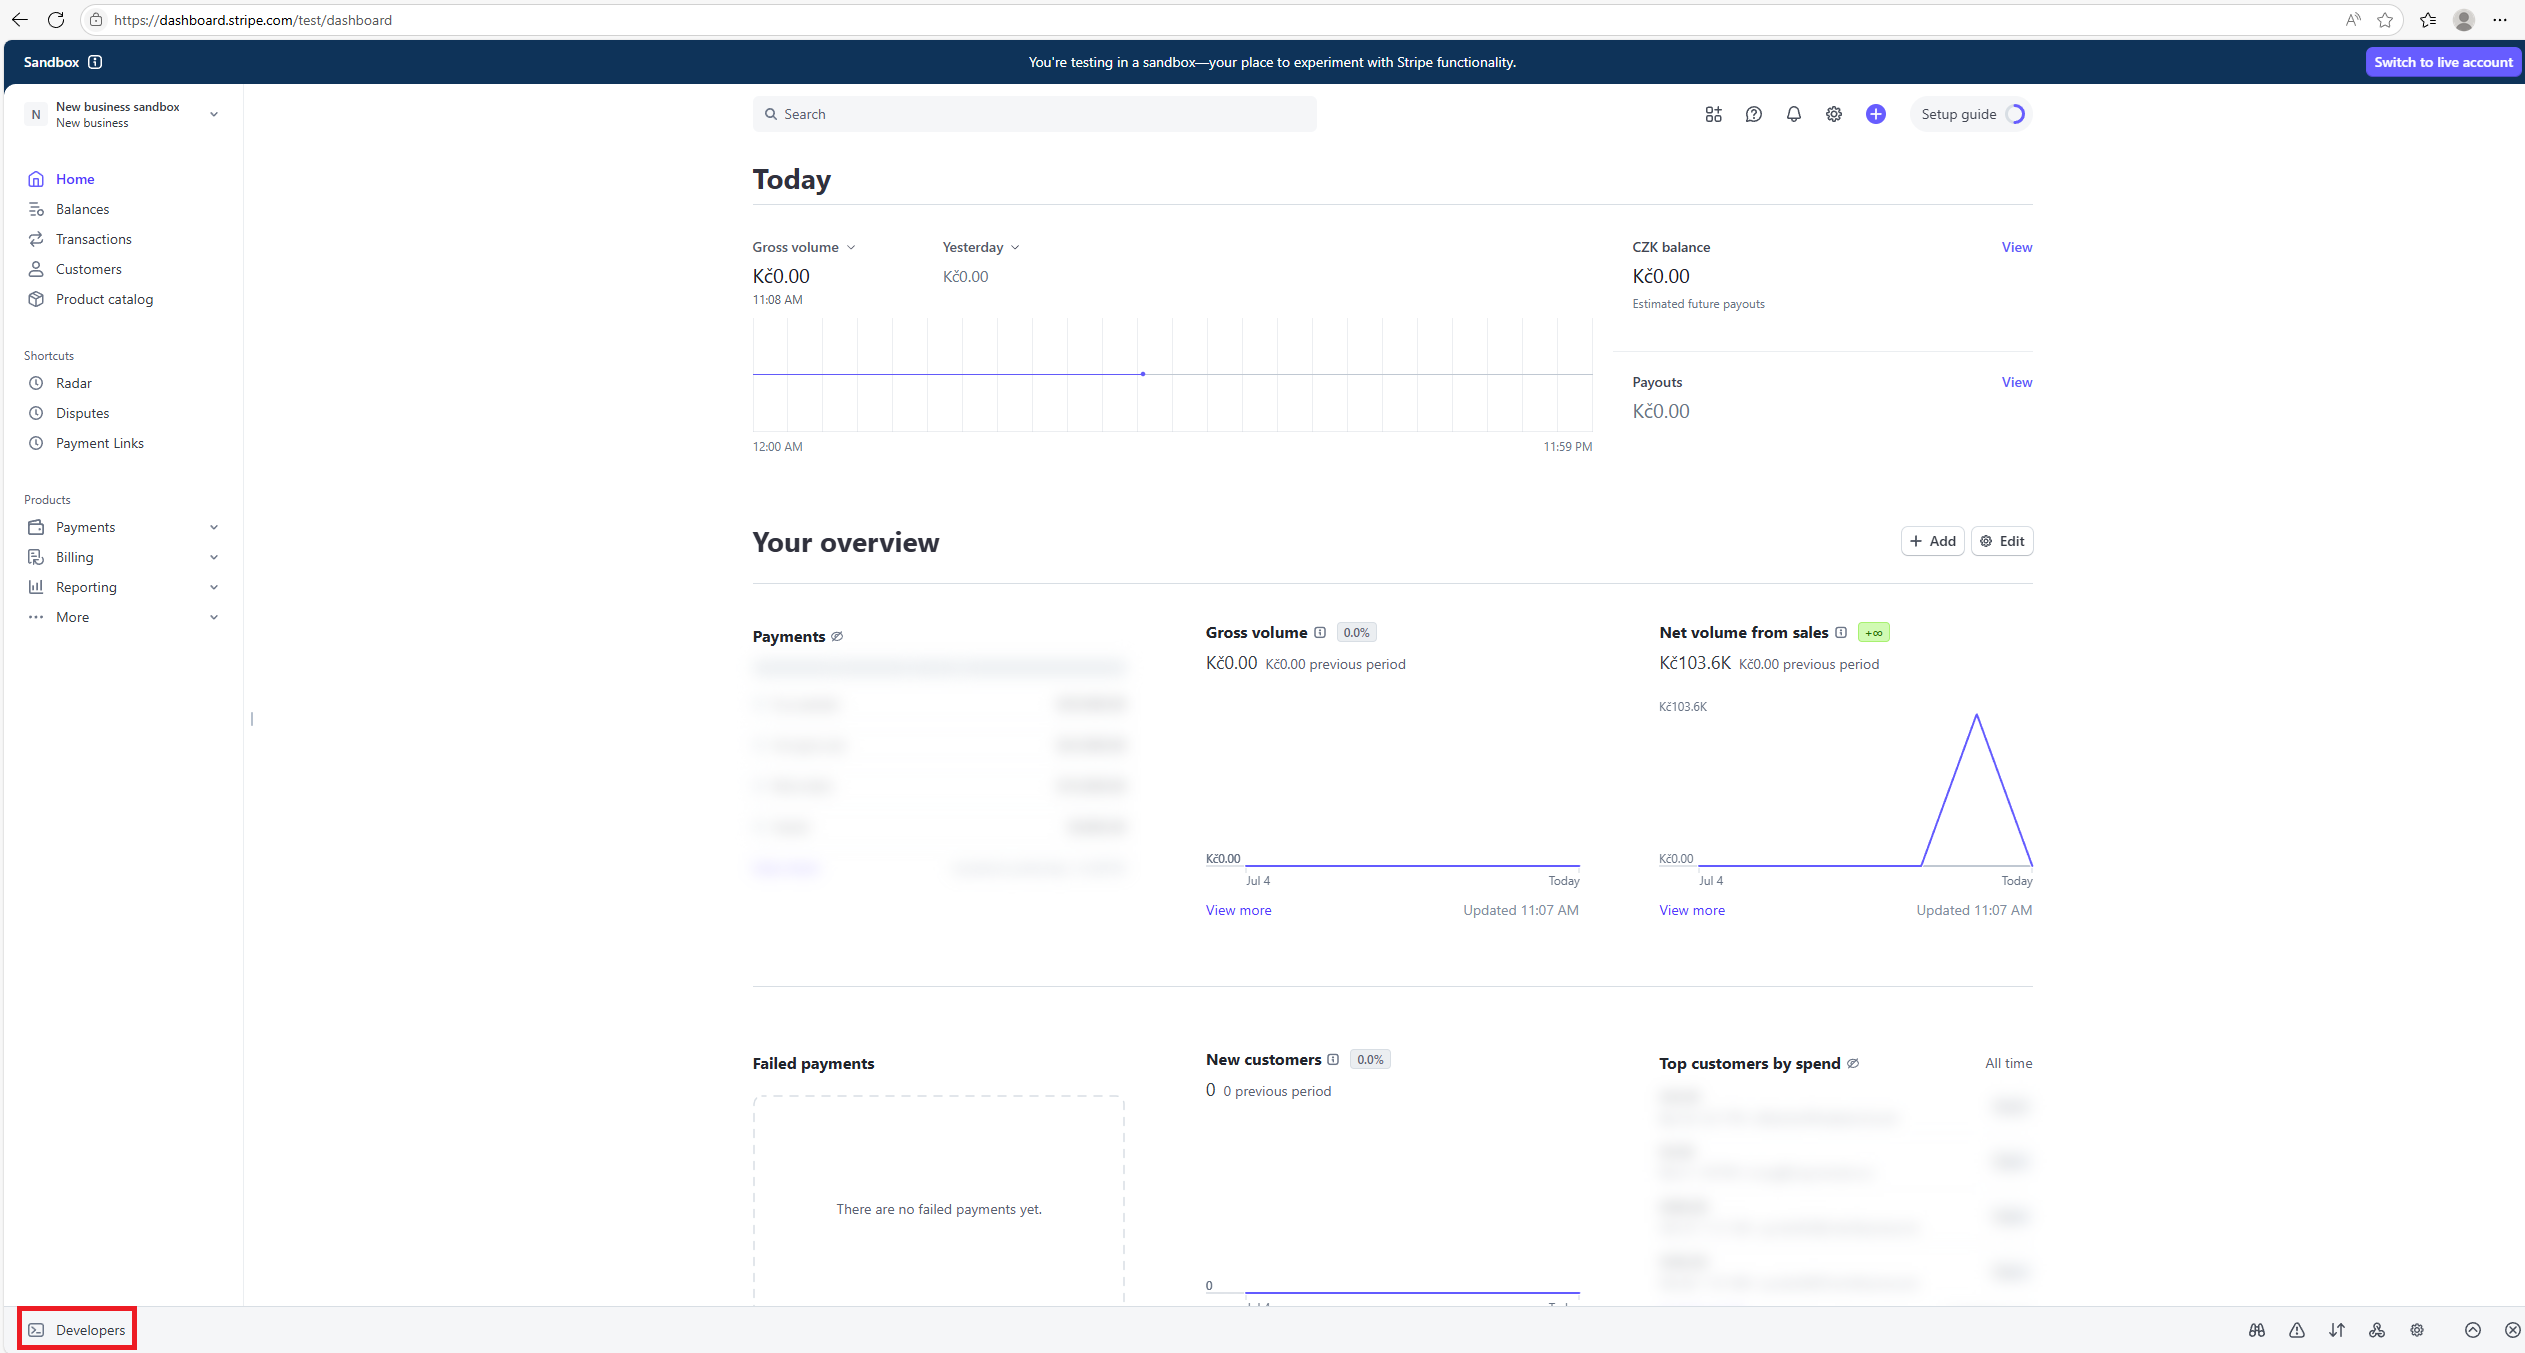Click the Sandbox info icon
The width and height of the screenshot is (2525, 1353).
pos(95,62)
